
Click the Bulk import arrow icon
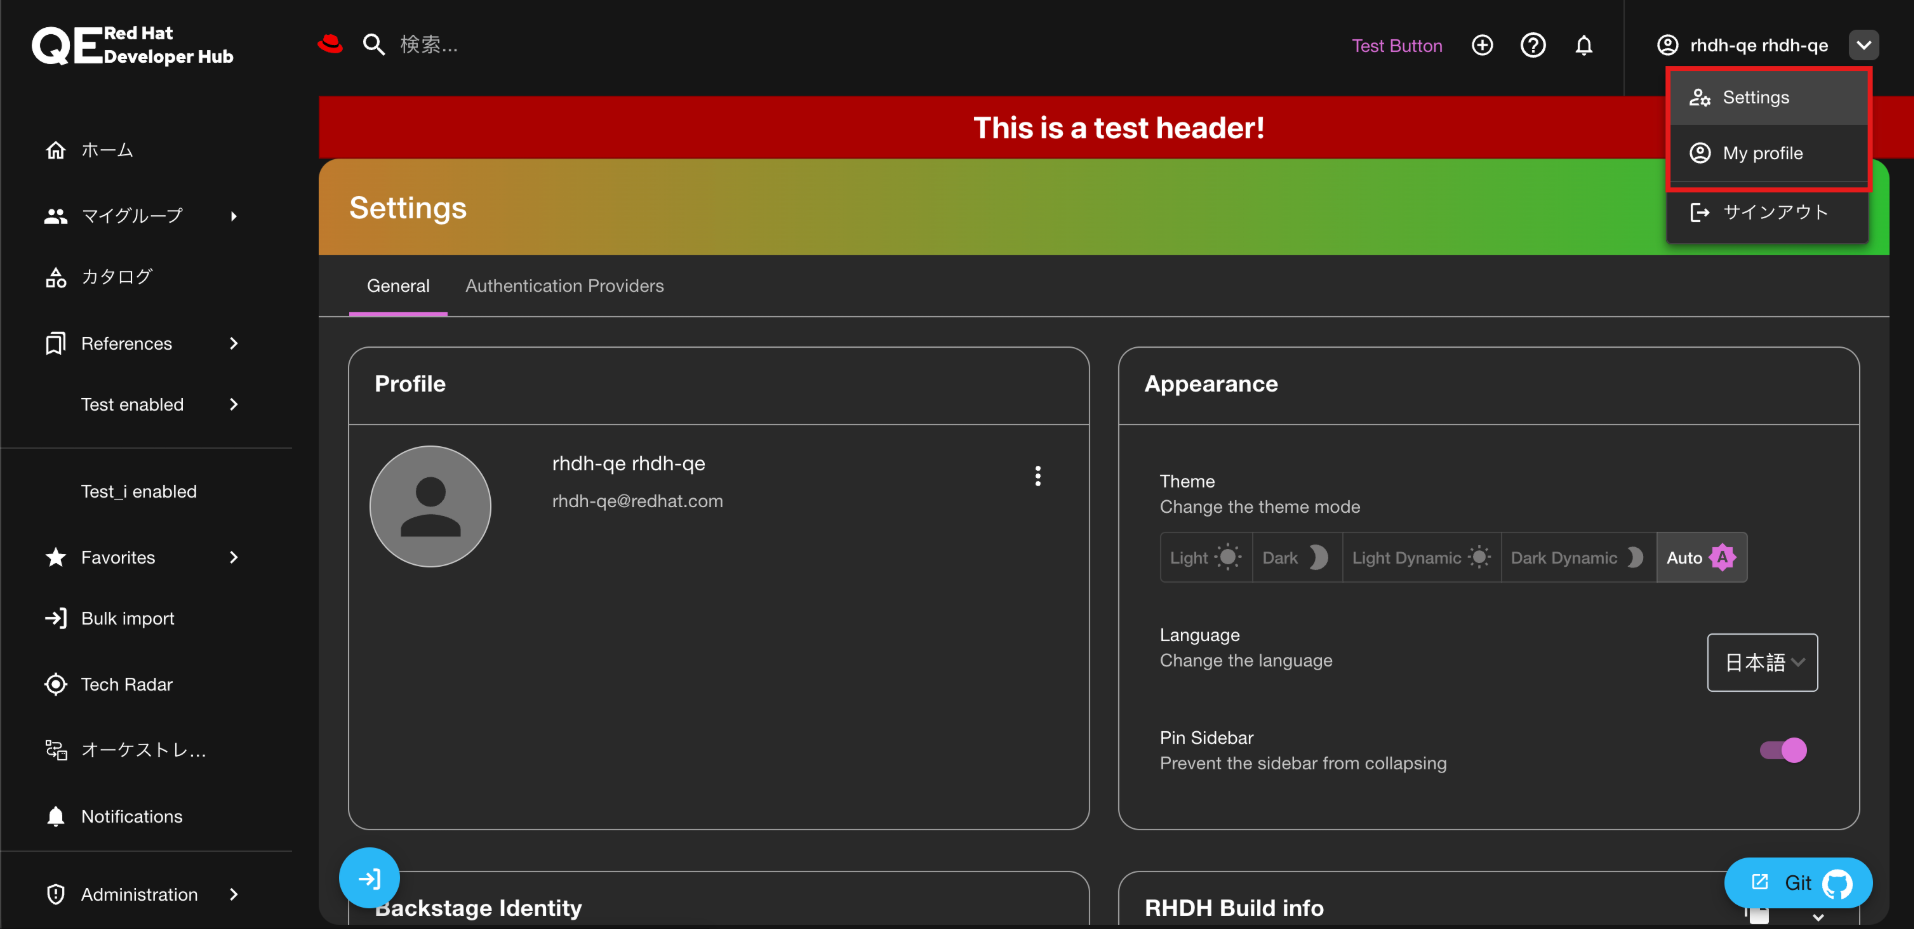(56, 618)
